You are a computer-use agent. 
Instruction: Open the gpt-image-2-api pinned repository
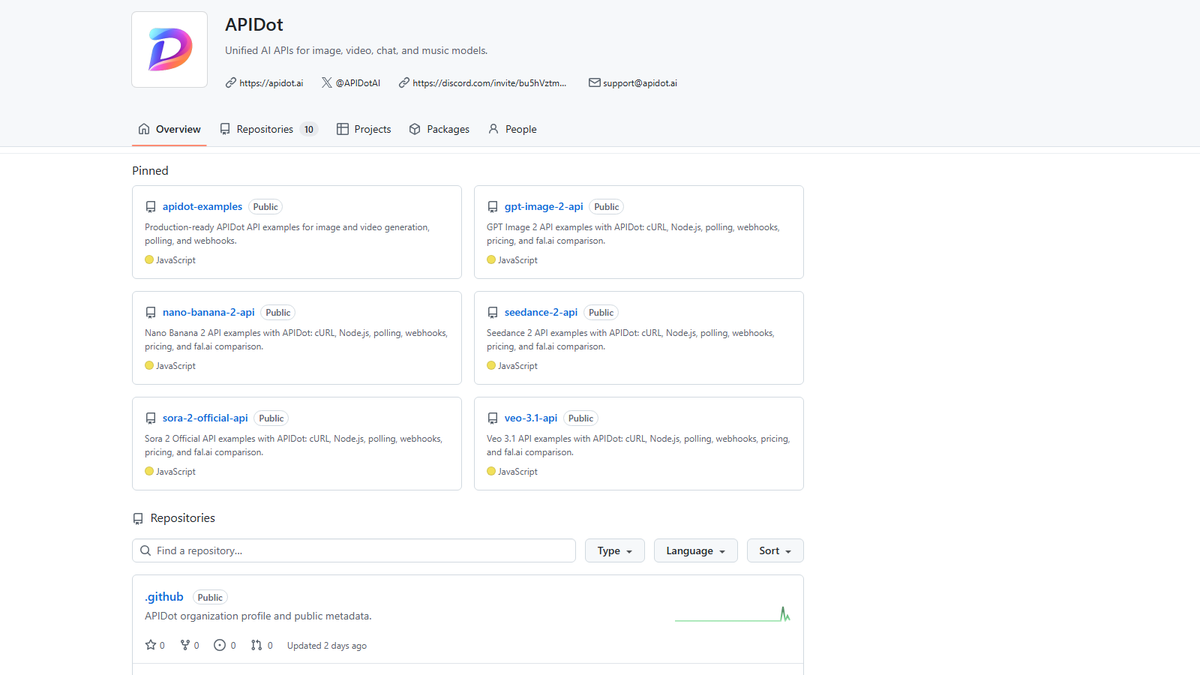point(544,207)
